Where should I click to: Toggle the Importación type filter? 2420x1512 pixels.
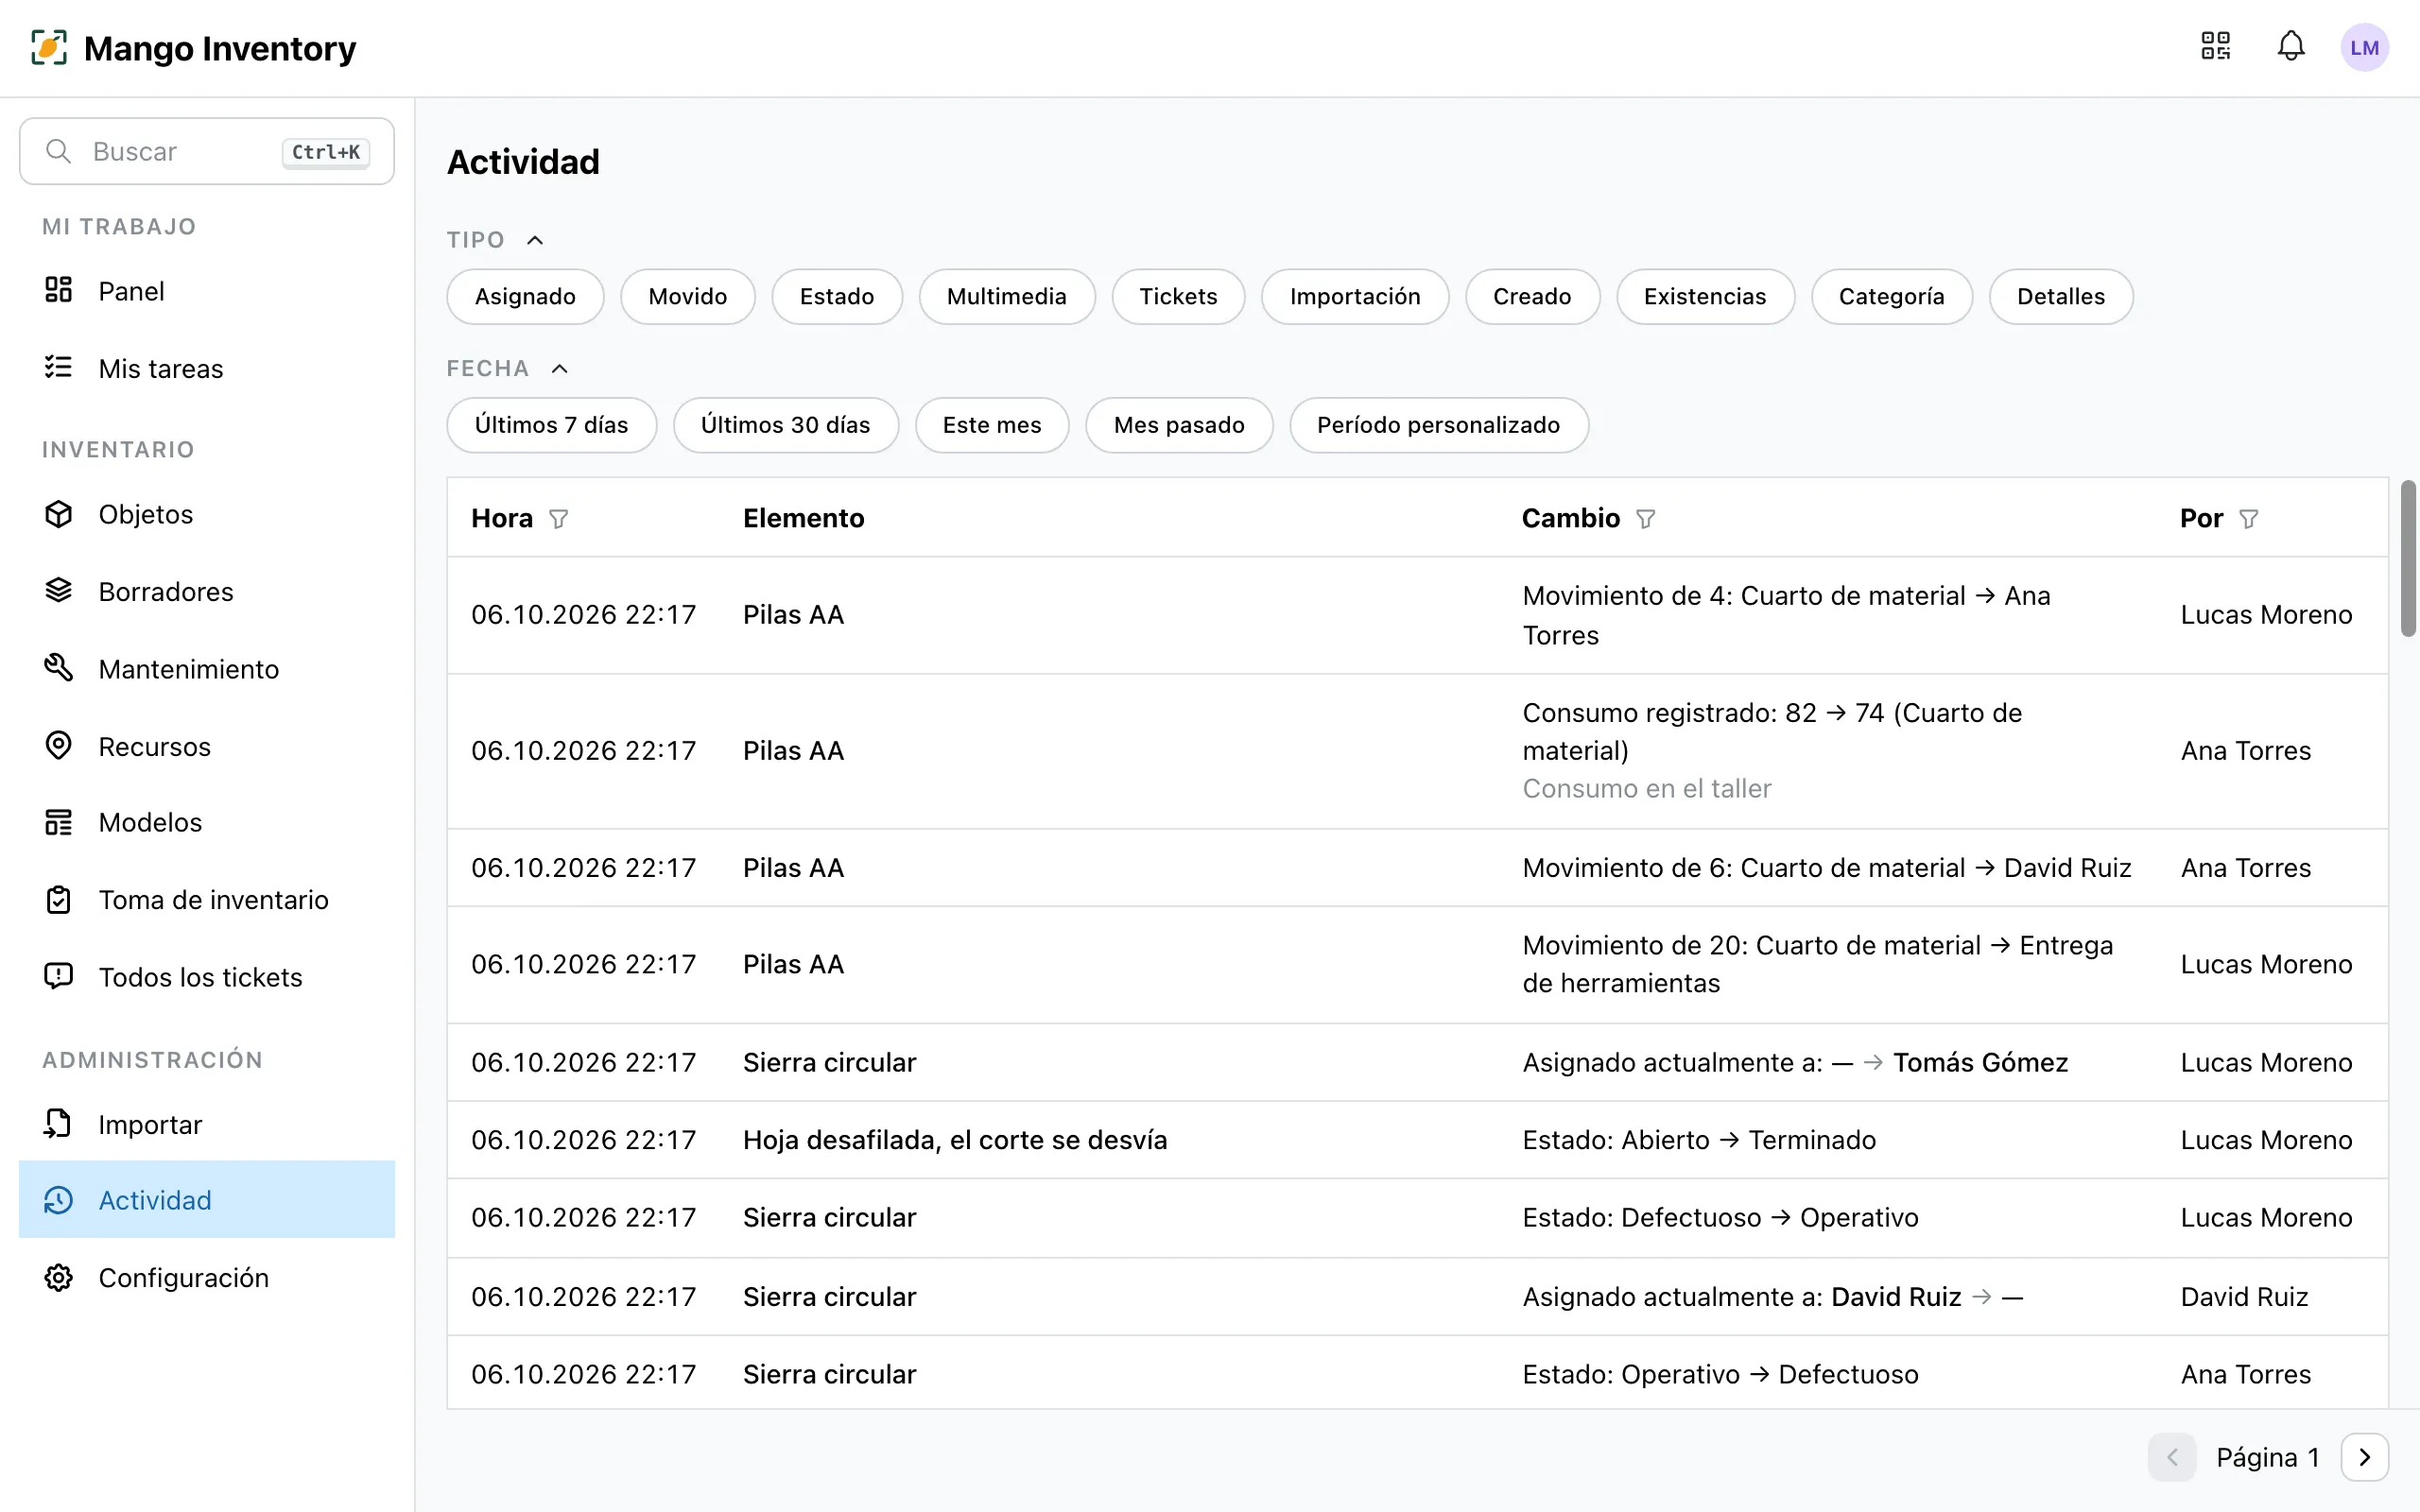point(1355,296)
